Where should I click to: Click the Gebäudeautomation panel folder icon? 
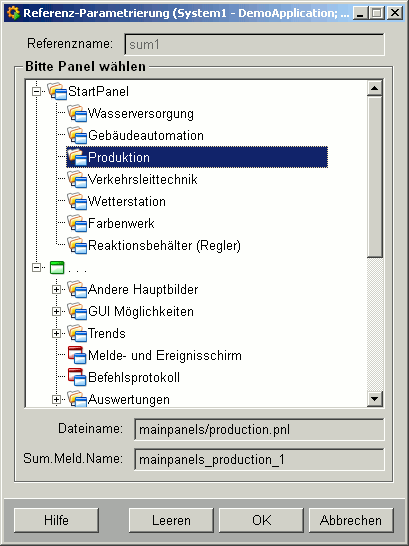pos(77,135)
